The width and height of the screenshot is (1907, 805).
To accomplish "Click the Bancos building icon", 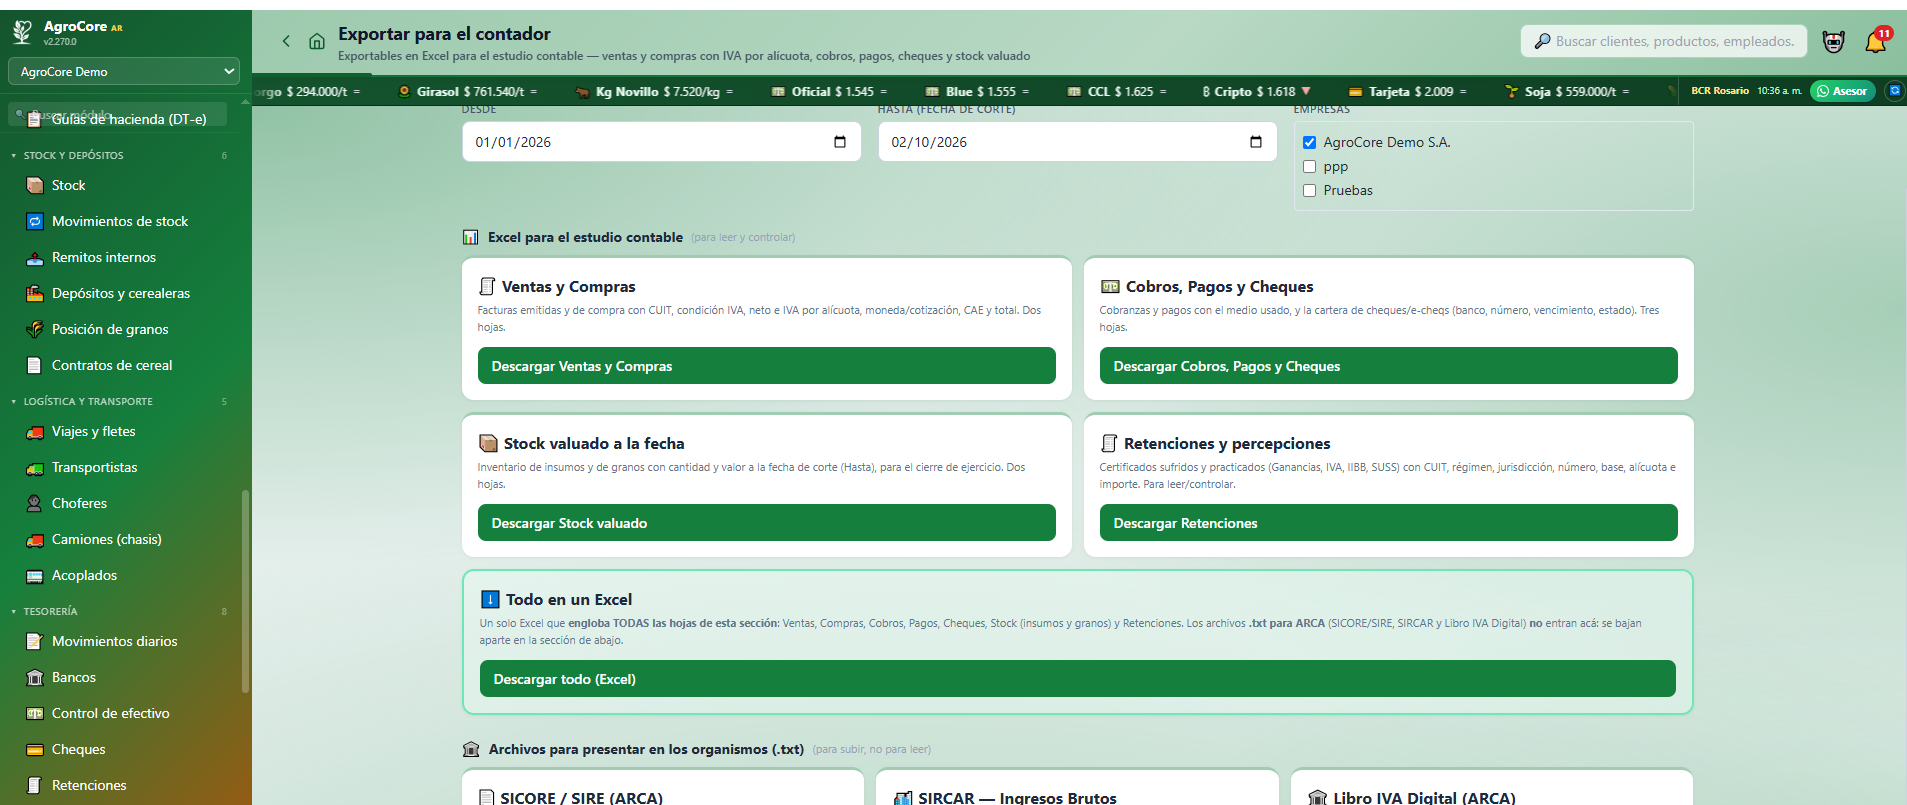I will coord(35,677).
